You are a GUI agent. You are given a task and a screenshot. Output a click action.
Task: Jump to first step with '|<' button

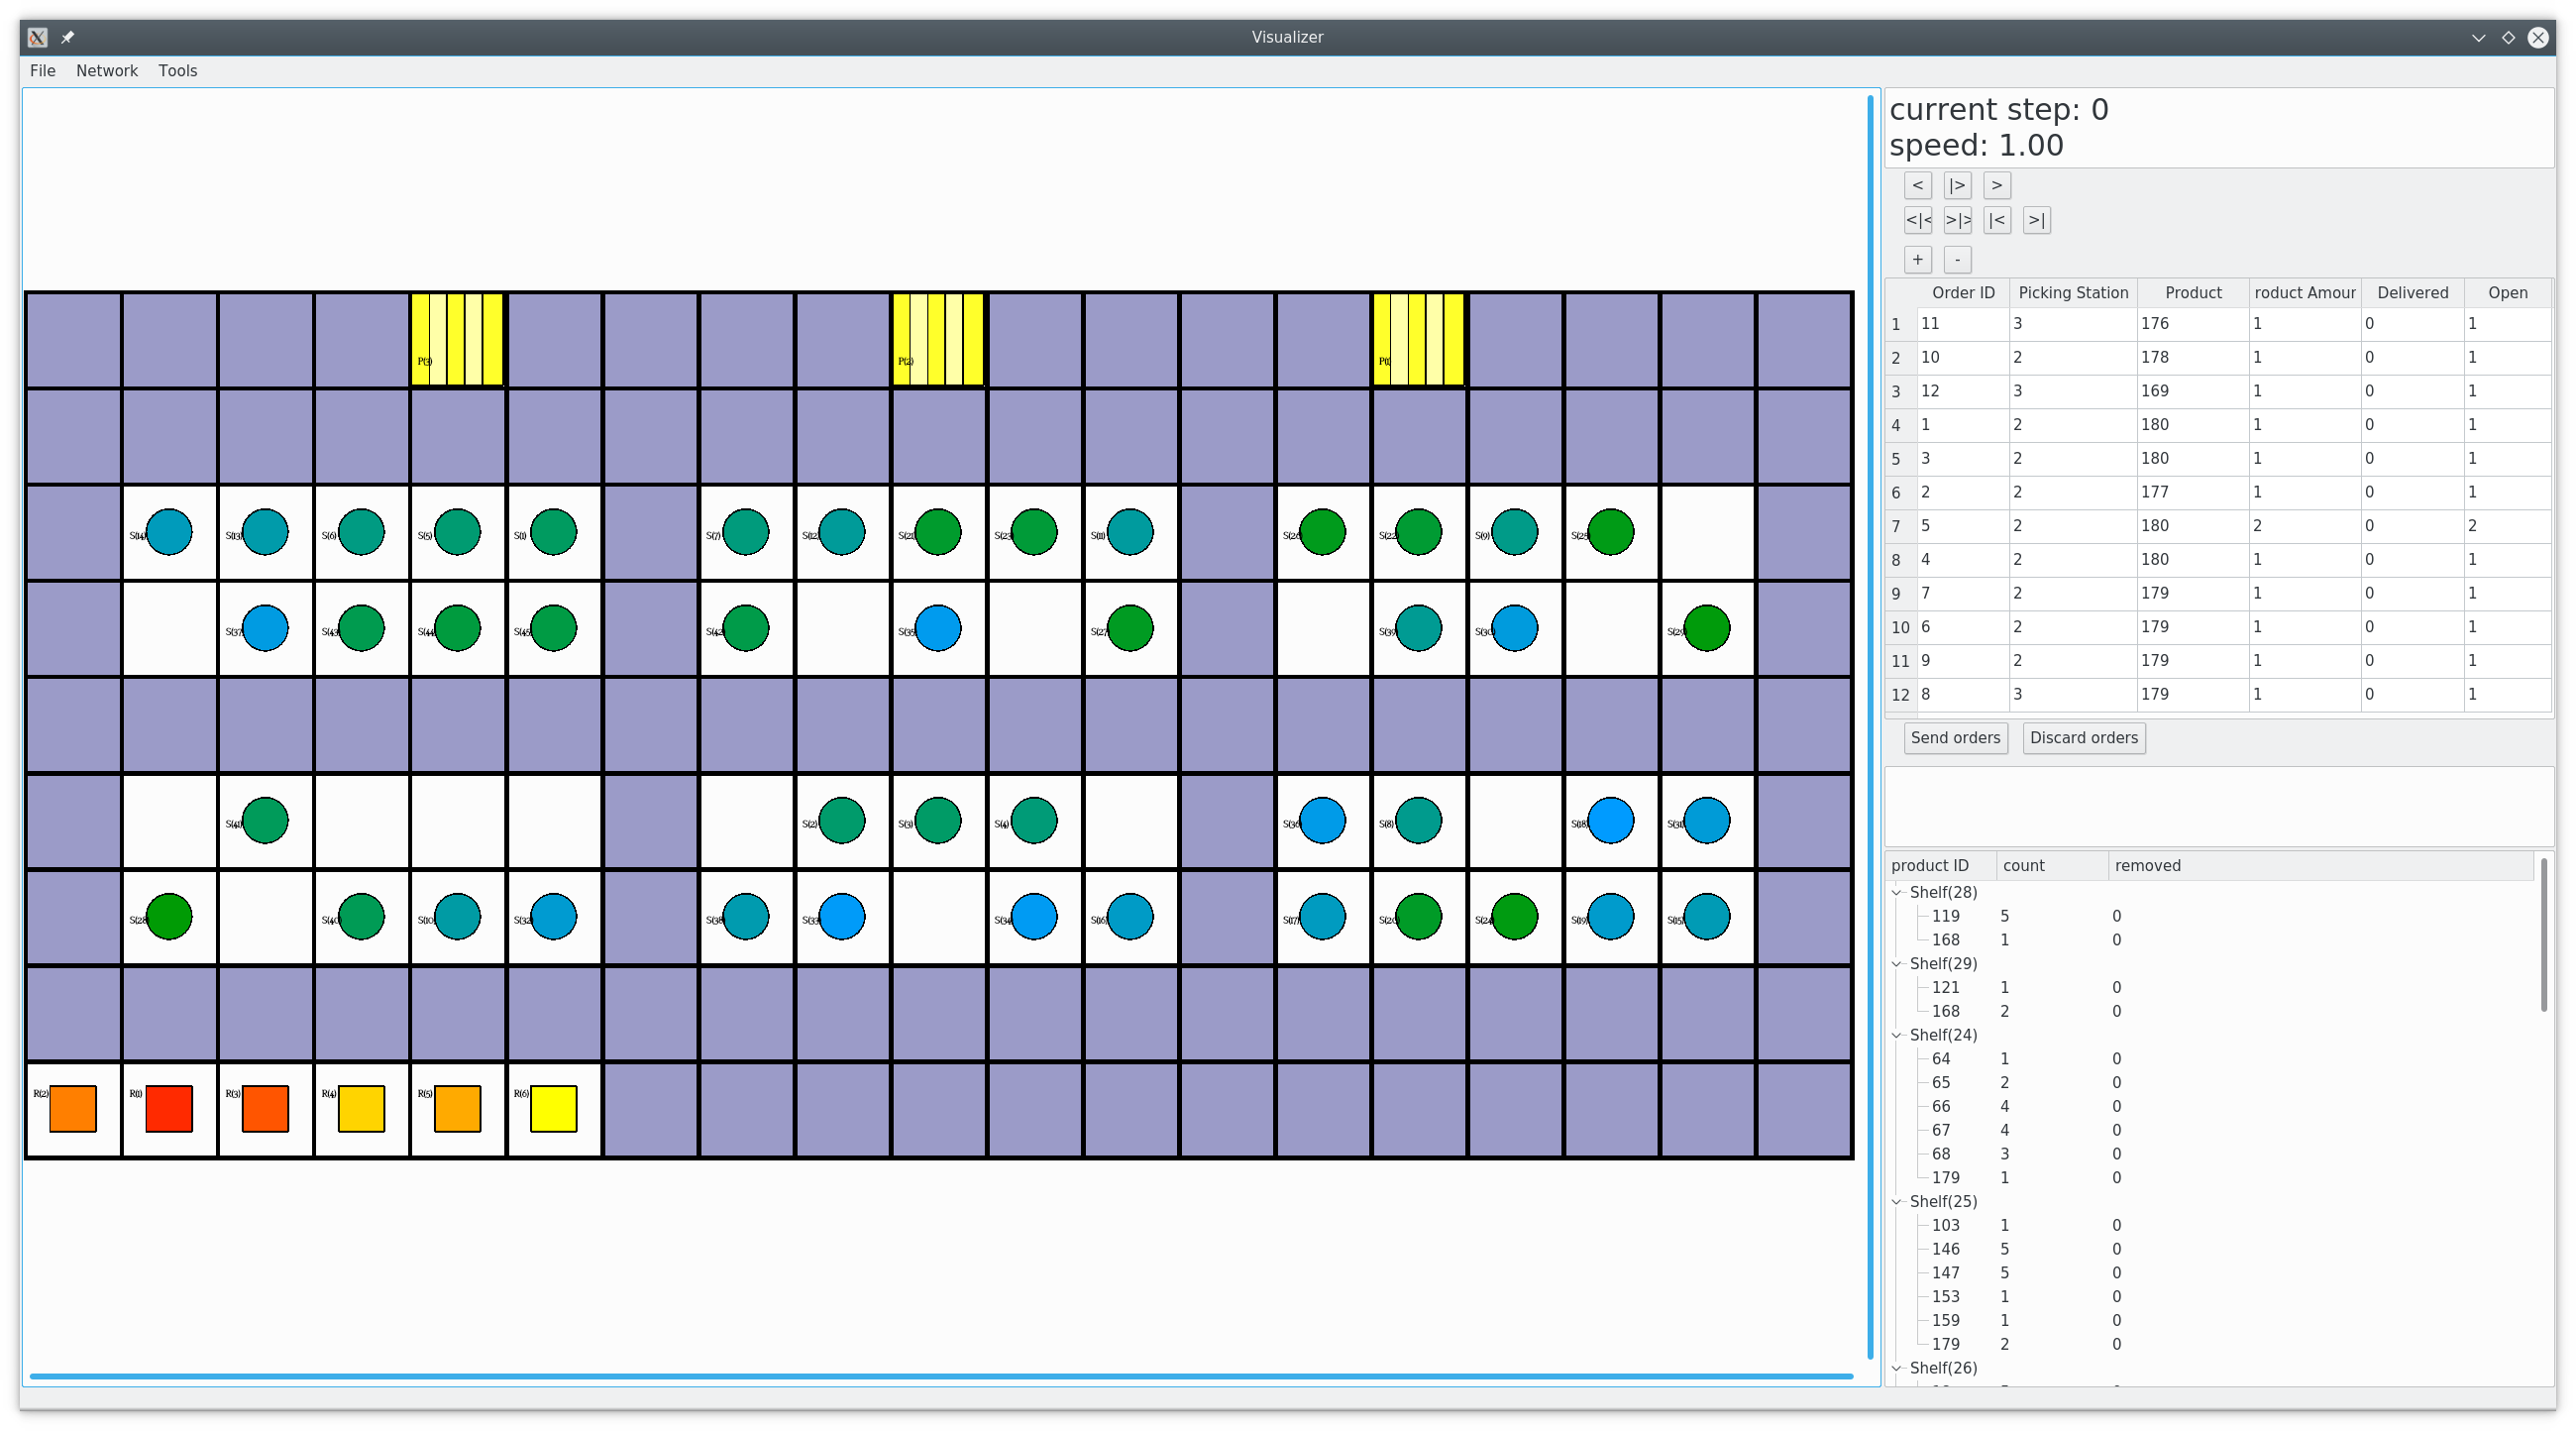1996,220
